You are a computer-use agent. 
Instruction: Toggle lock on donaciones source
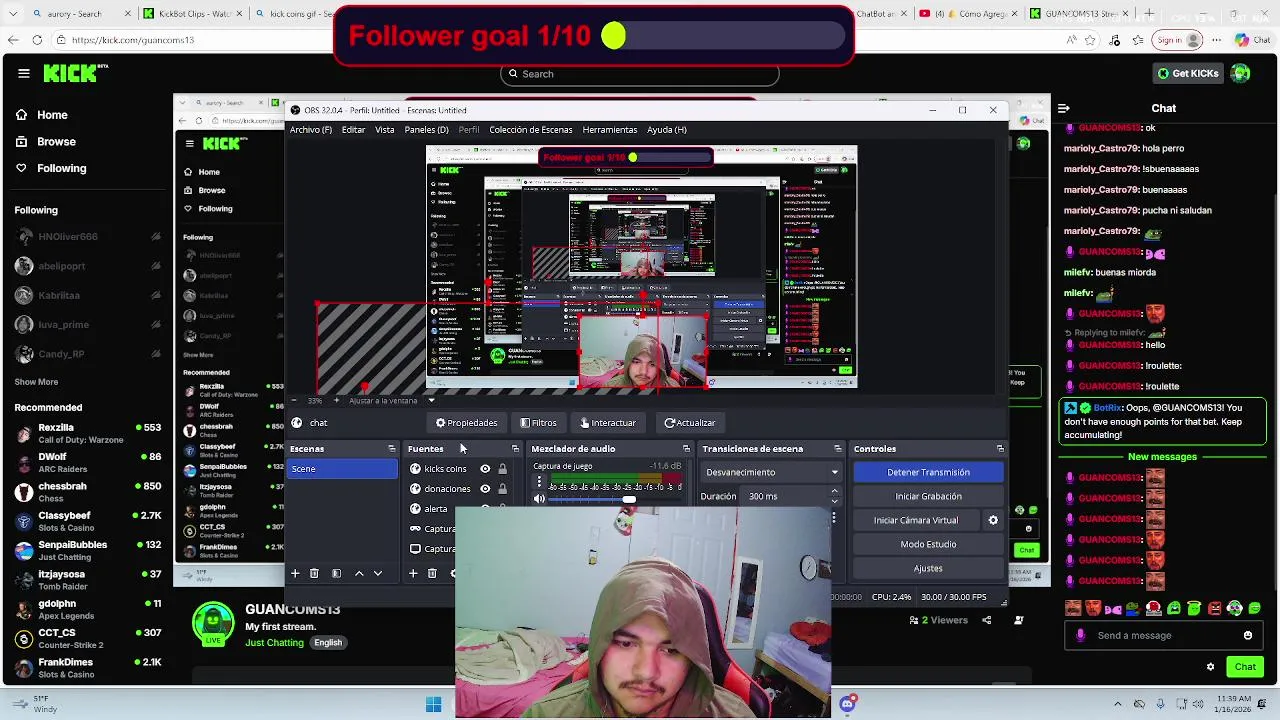pyautogui.click(x=502, y=489)
